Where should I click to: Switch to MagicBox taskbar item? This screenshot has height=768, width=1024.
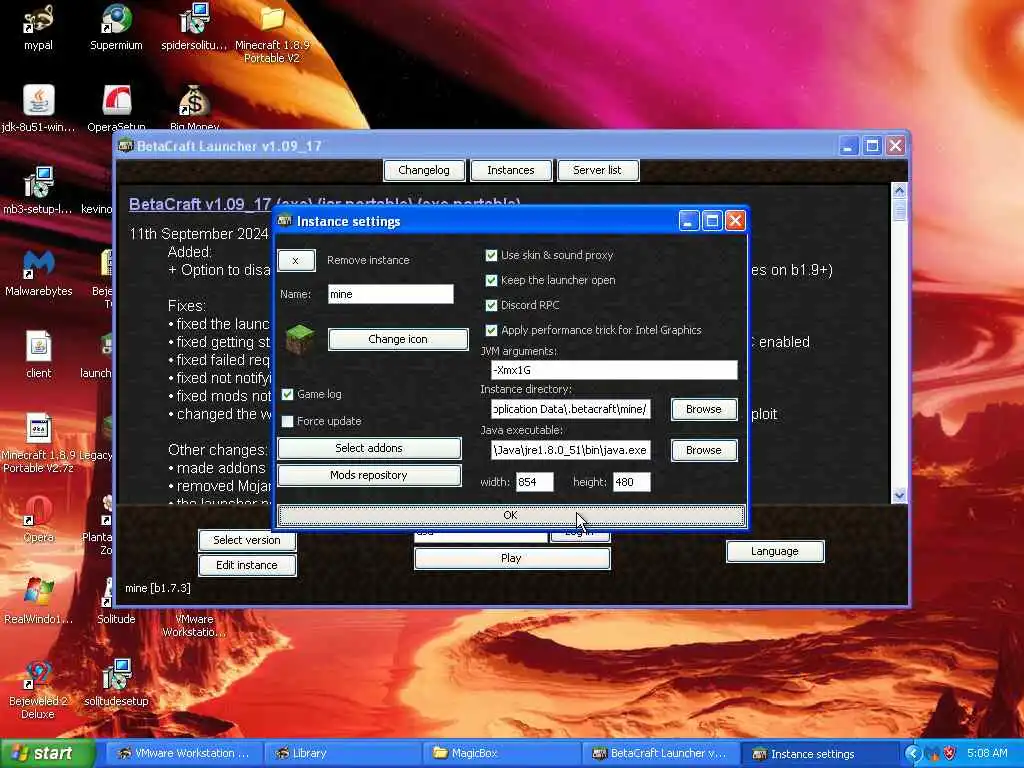pyautogui.click(x=501, y=753)
